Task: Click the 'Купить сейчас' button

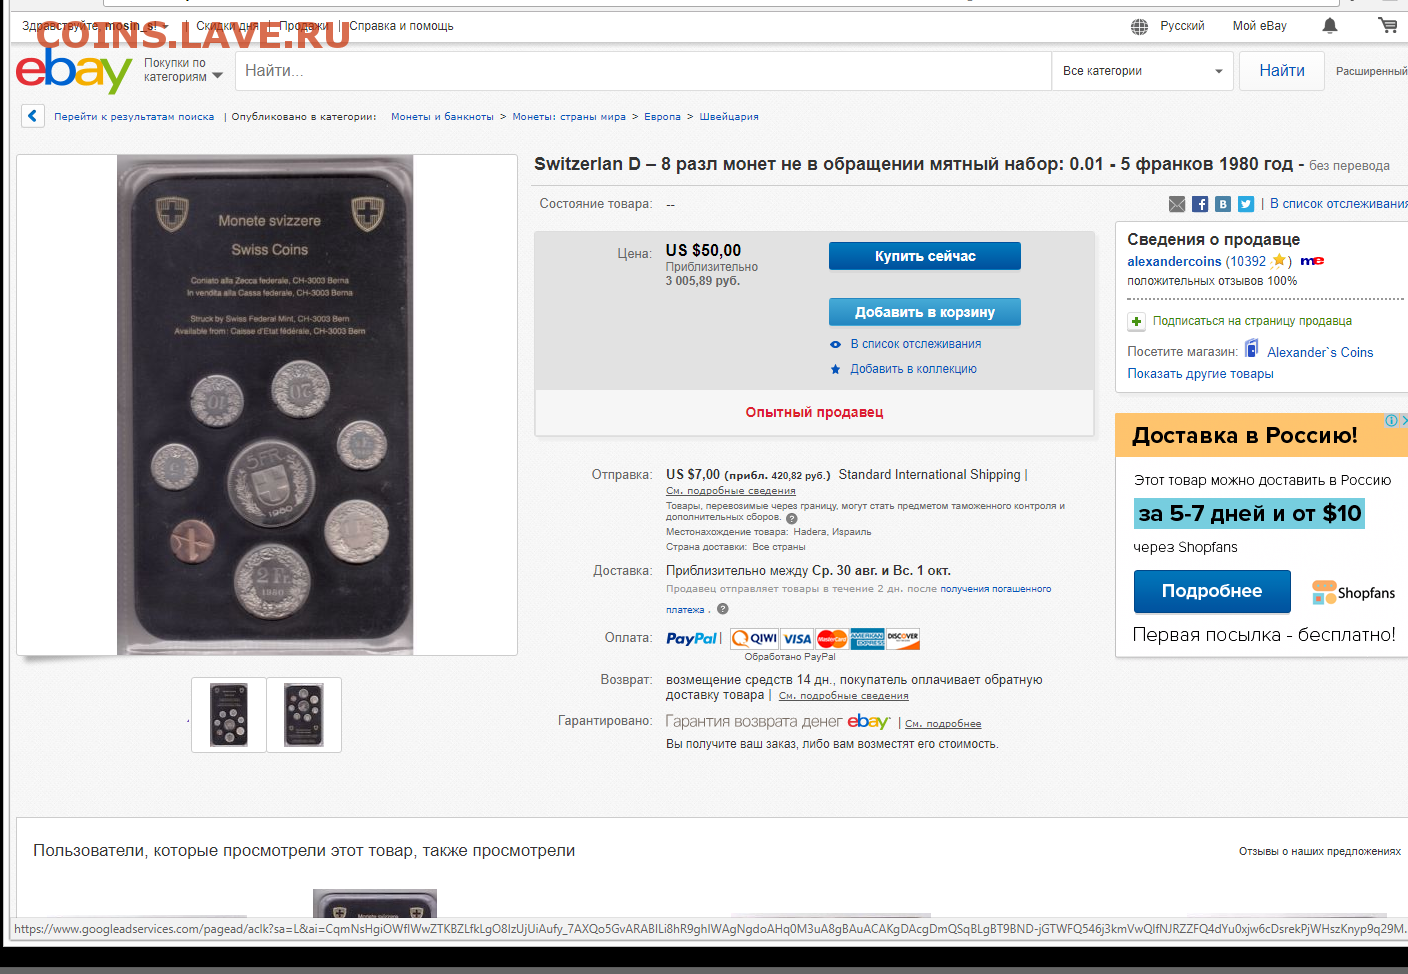Action: tap(925, 256)
